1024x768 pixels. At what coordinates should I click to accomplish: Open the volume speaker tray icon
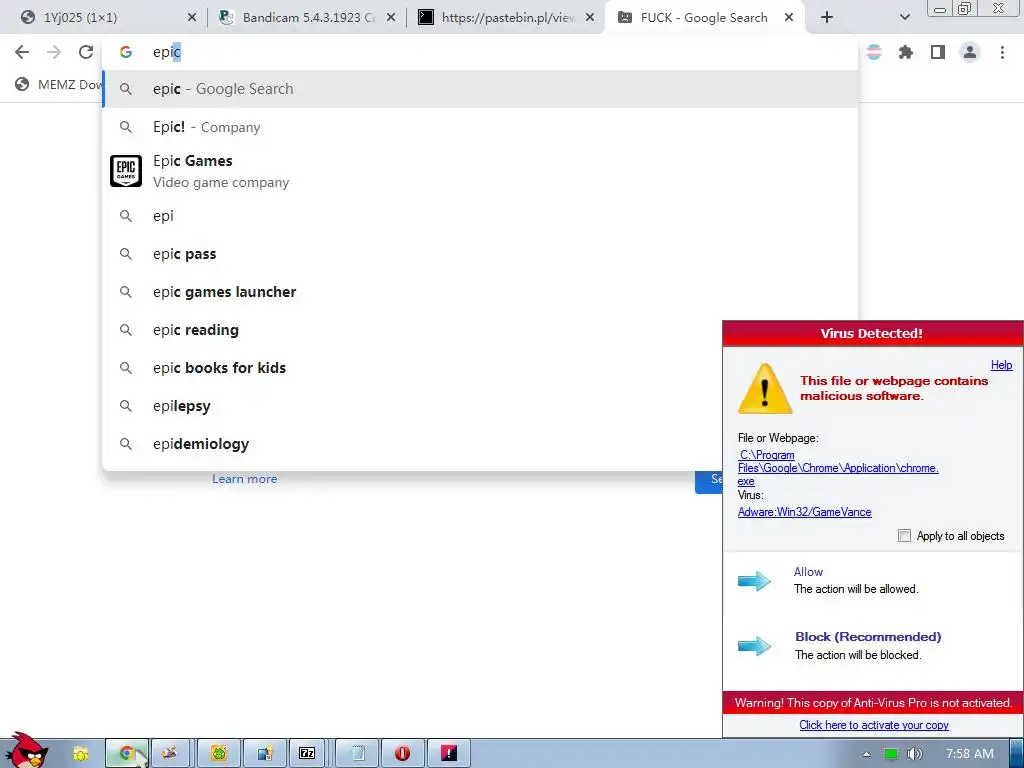pyautogui.click(x=914, y=754)
